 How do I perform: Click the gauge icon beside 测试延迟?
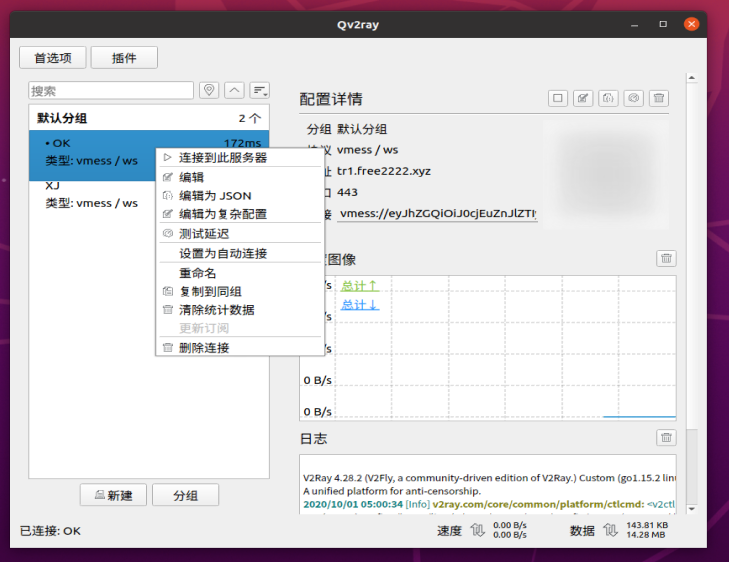pyautogui.click(x=168, y=233)
